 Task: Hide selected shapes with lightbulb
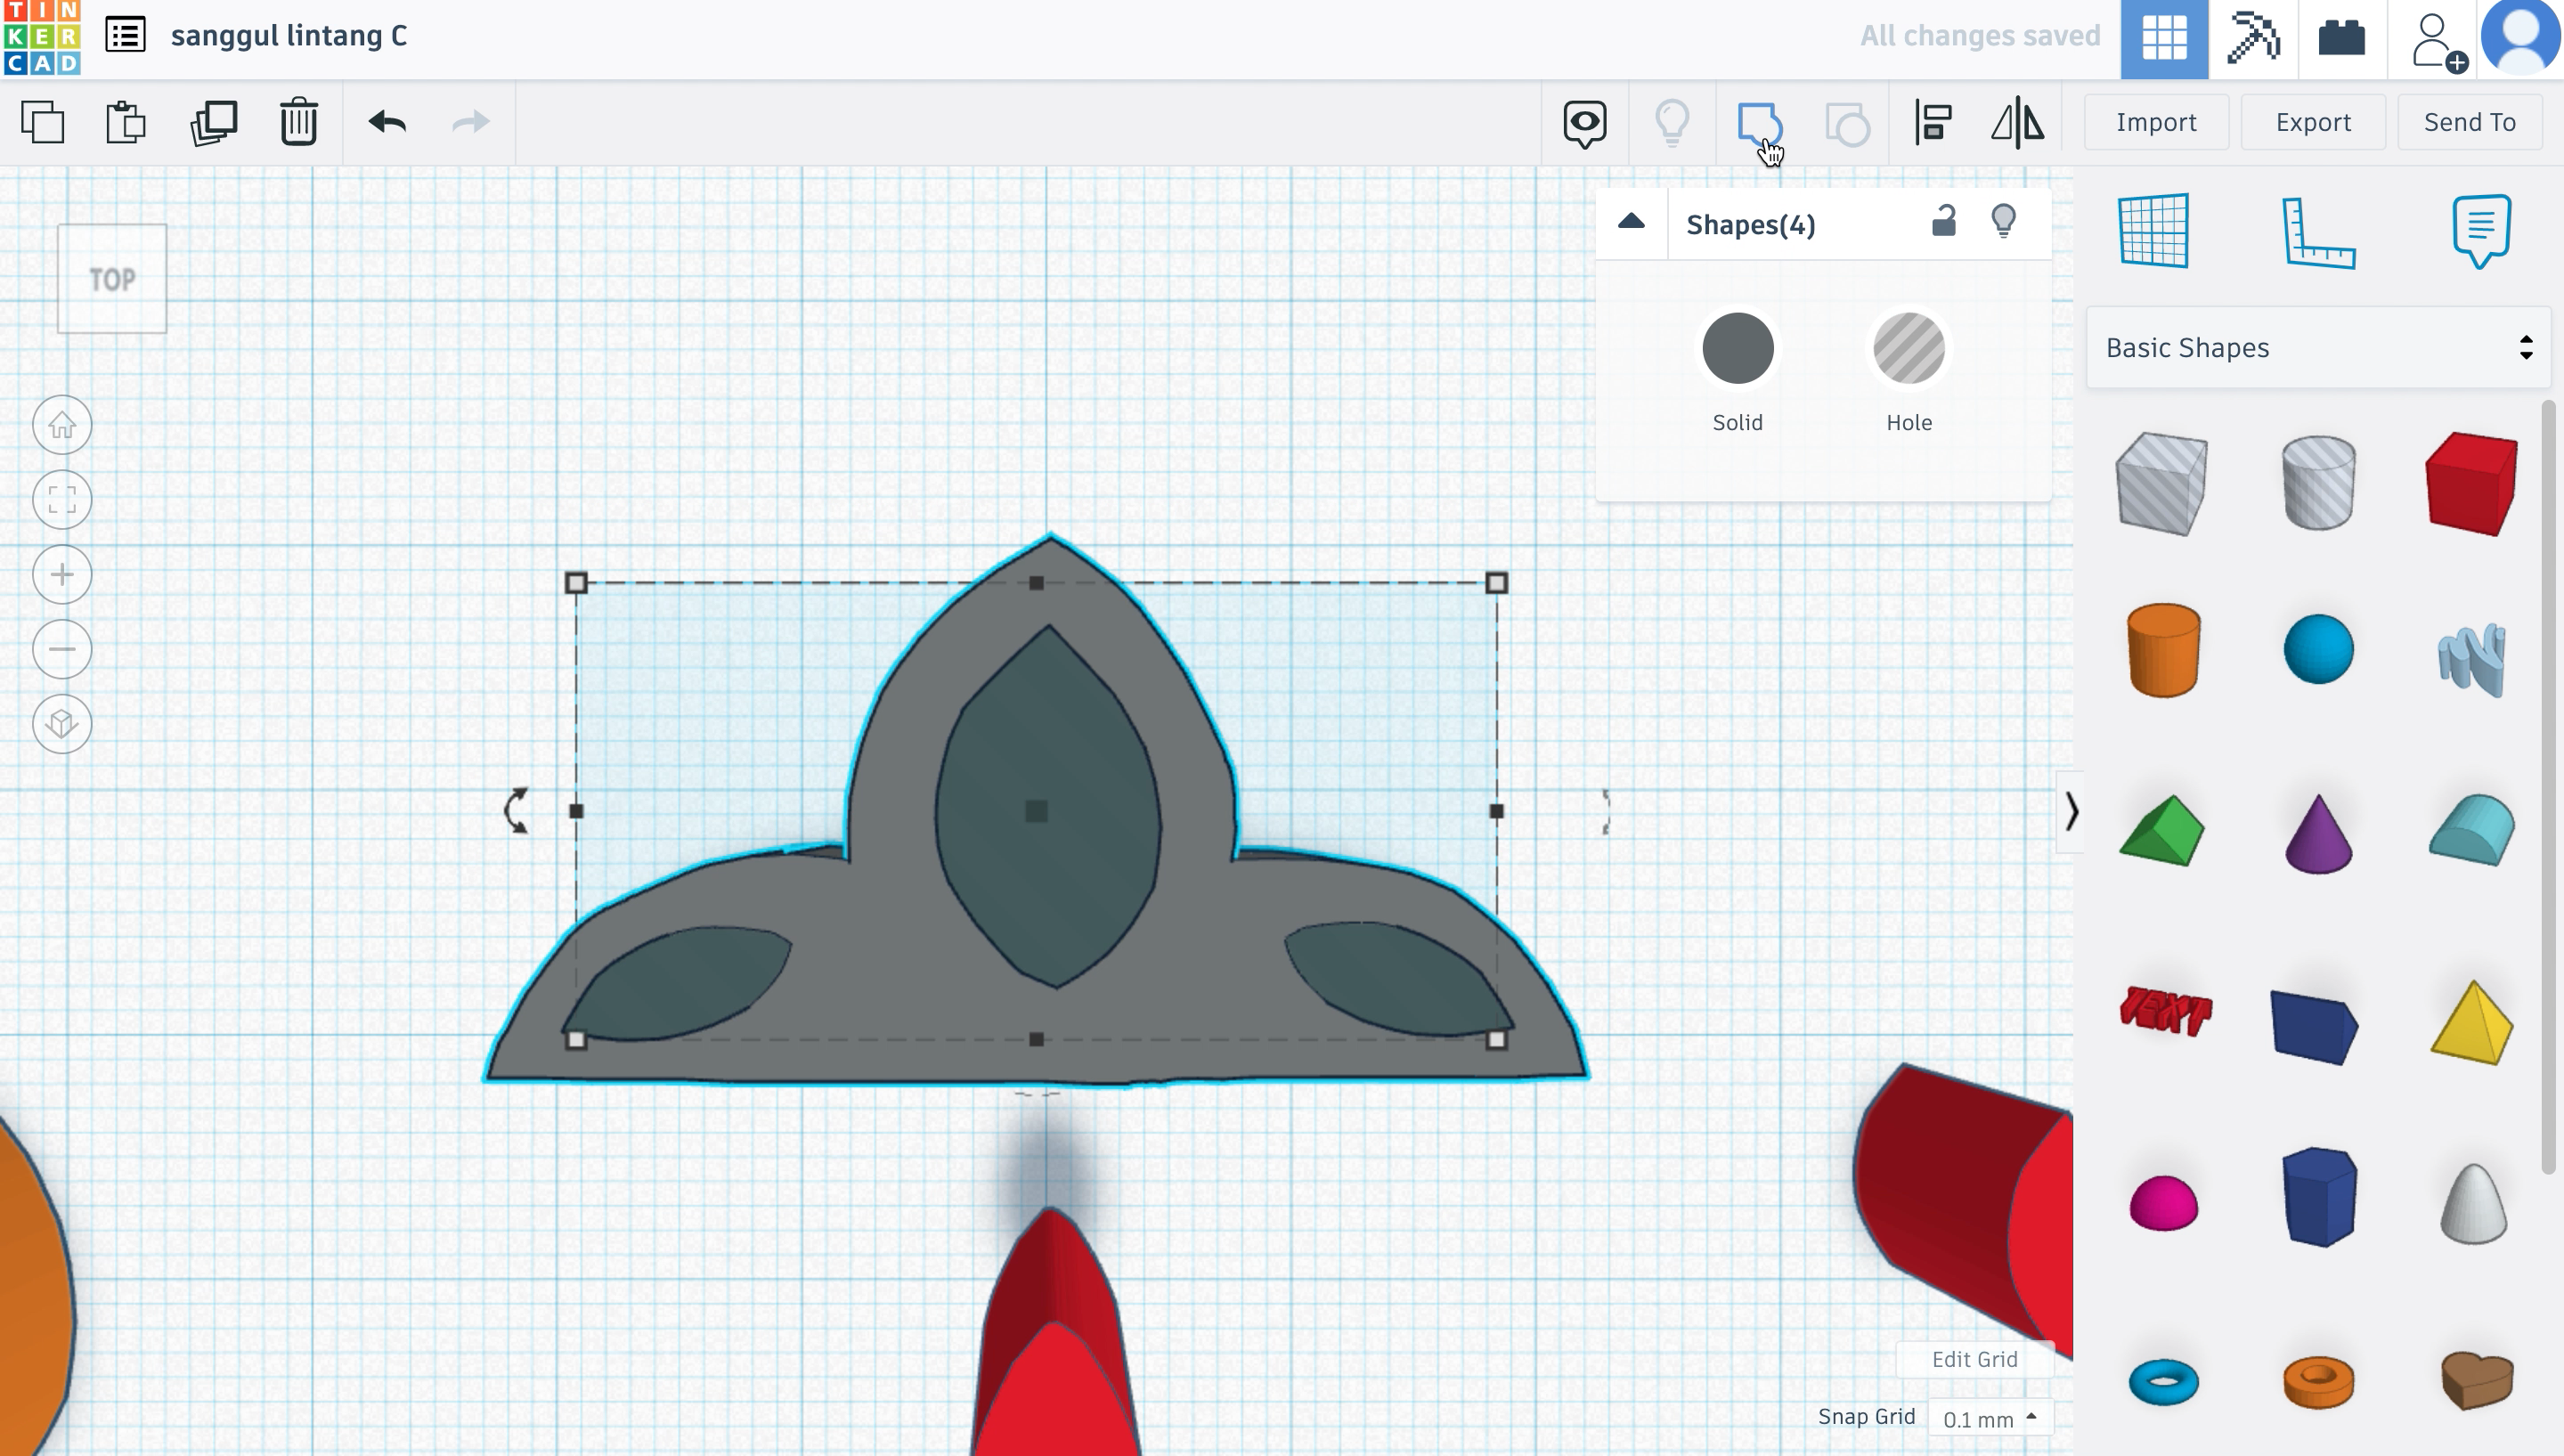2003,221
